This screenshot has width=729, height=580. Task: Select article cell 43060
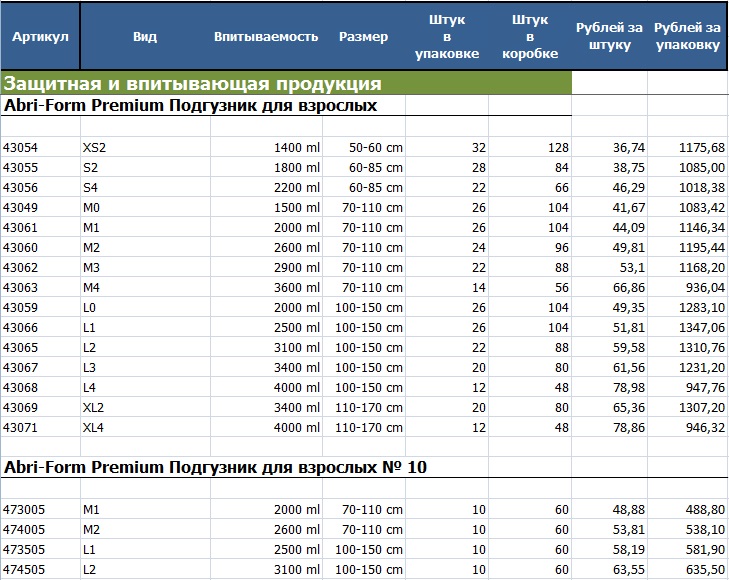point(40,247)
